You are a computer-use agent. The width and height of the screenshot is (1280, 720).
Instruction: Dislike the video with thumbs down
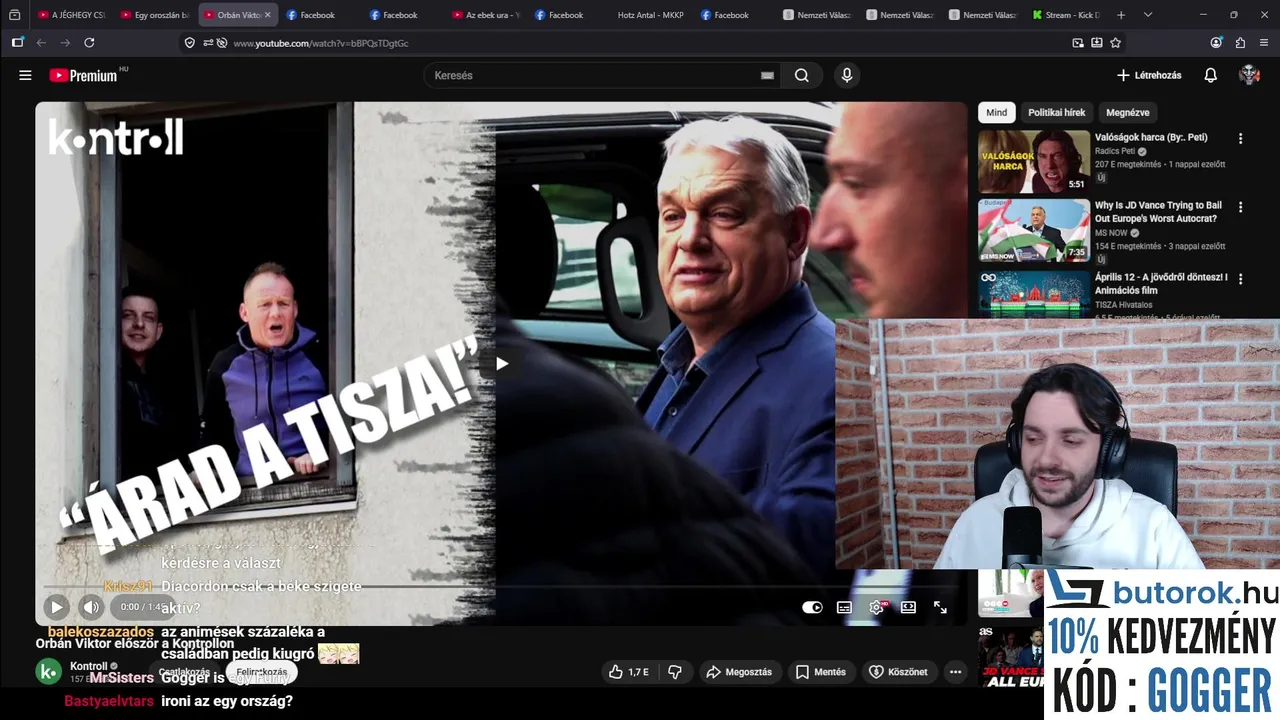675,672
